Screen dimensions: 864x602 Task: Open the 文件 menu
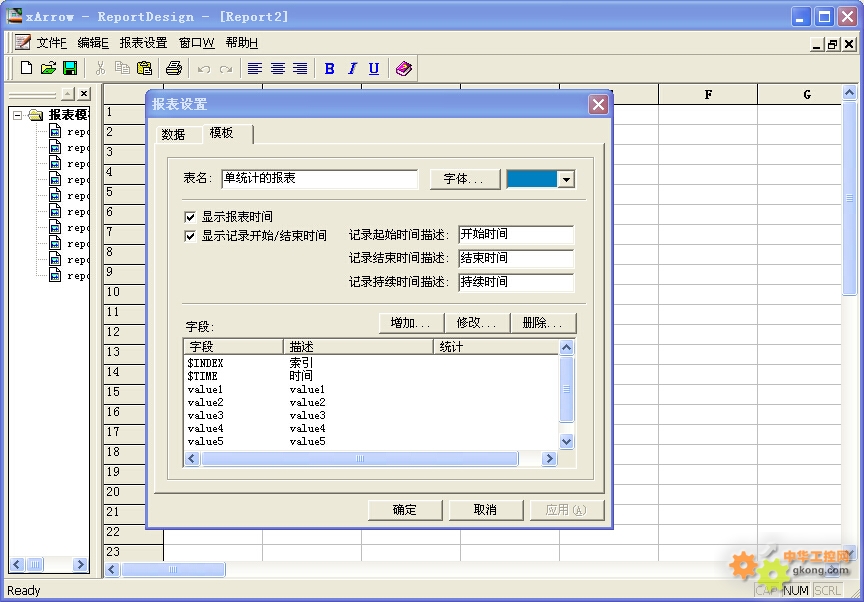point(50,43)
